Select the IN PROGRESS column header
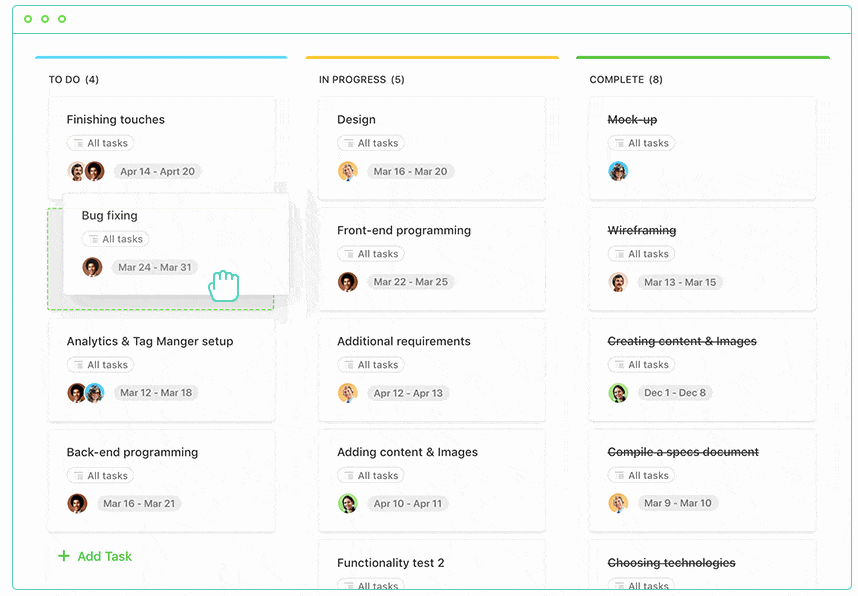The image size is (858, 596). pos(362,80)
